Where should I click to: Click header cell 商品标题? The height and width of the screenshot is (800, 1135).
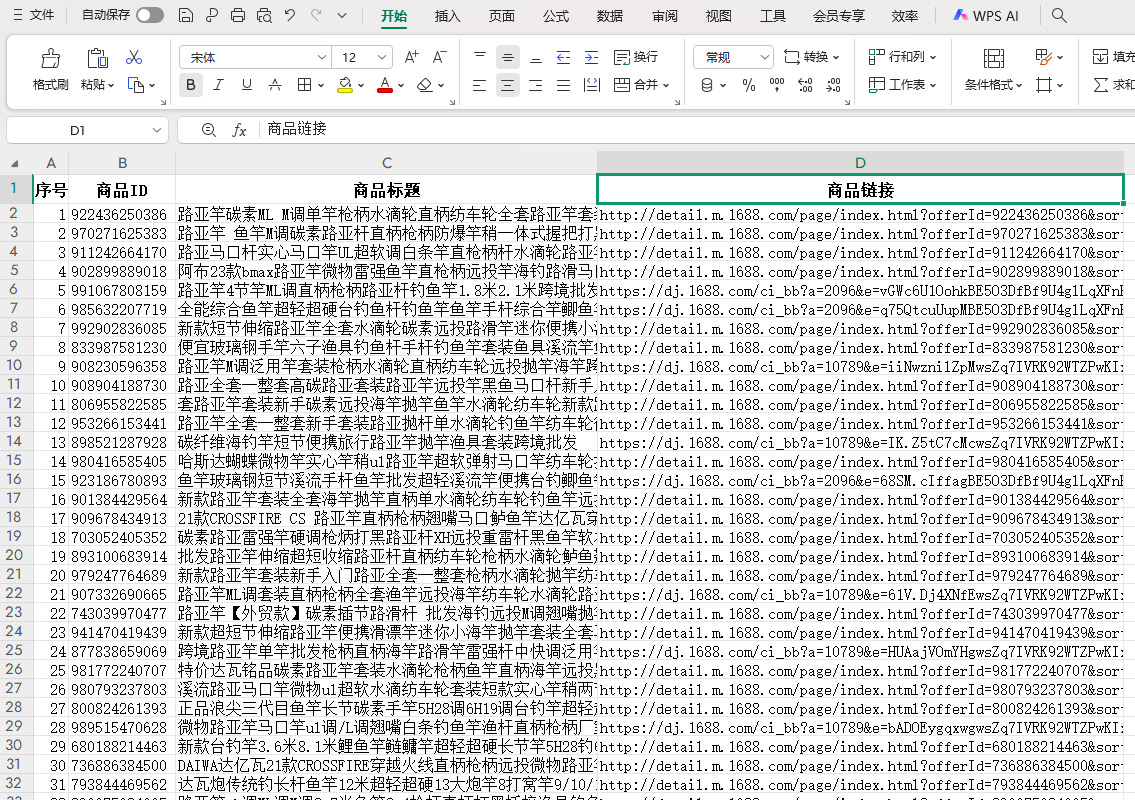[387, 190]
